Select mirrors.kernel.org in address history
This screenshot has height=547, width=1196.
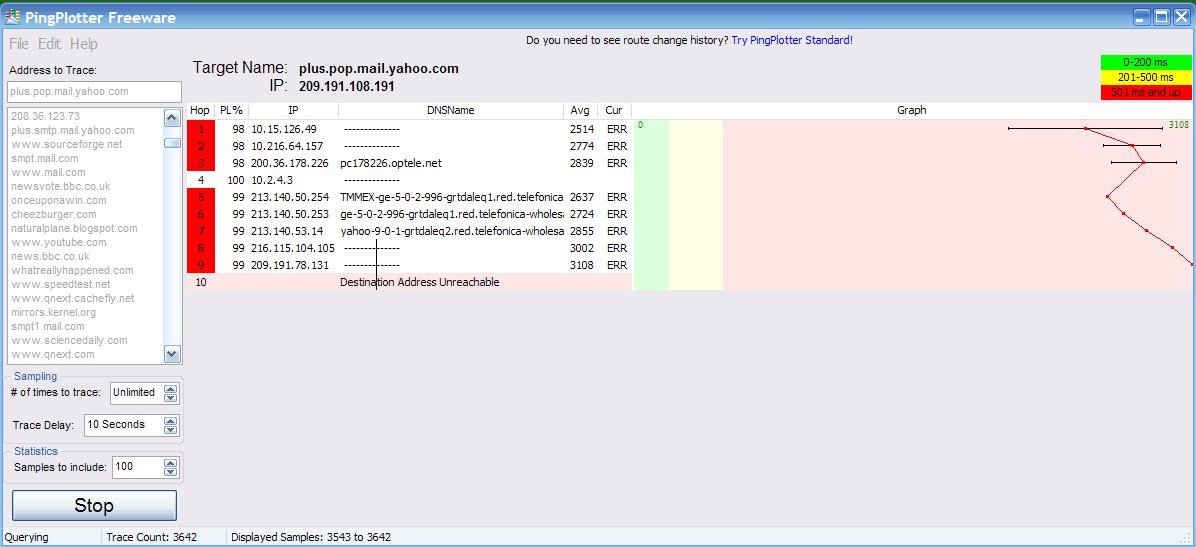(53, 312)
